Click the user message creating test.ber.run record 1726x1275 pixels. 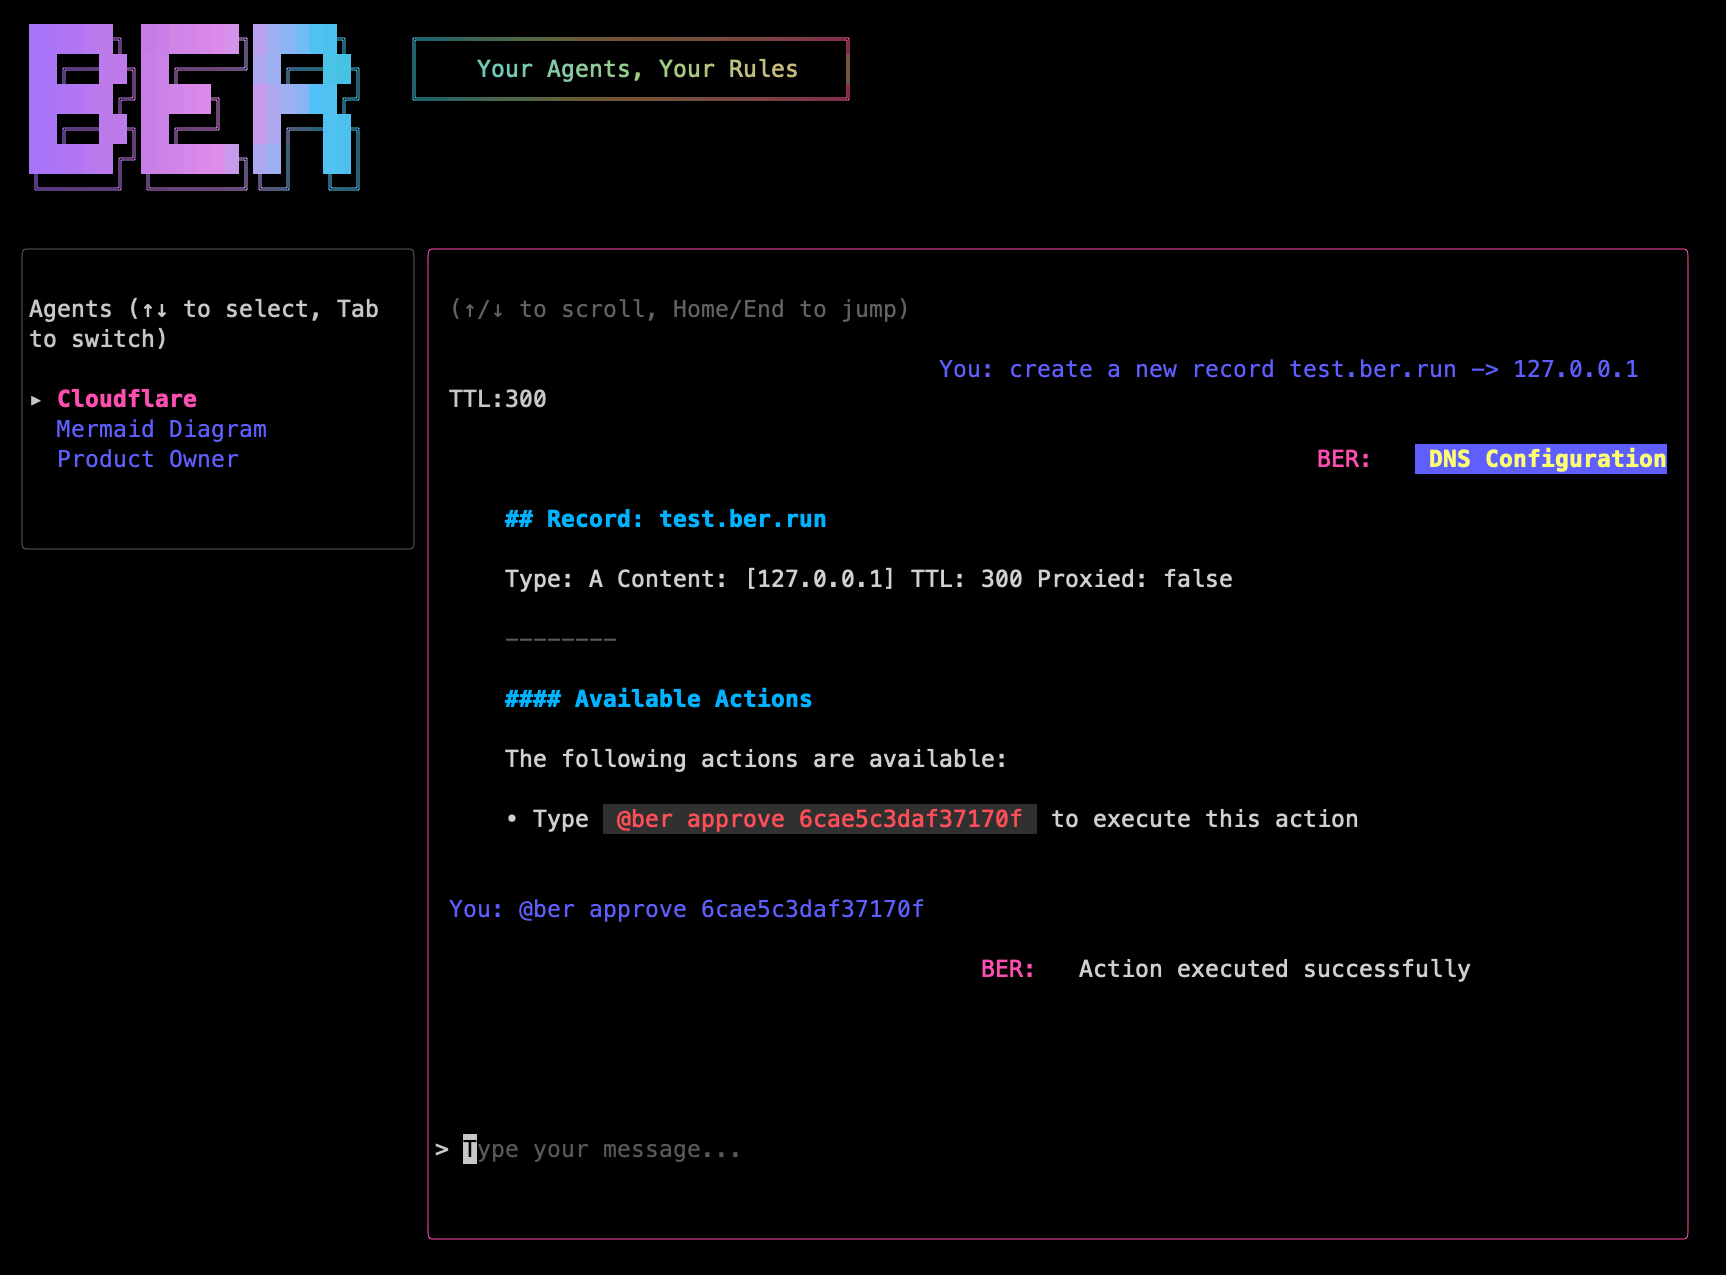[x=1287, y=369]
